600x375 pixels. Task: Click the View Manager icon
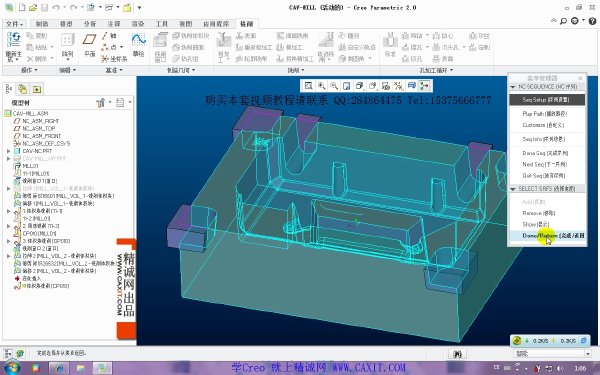tap(386, 86)
